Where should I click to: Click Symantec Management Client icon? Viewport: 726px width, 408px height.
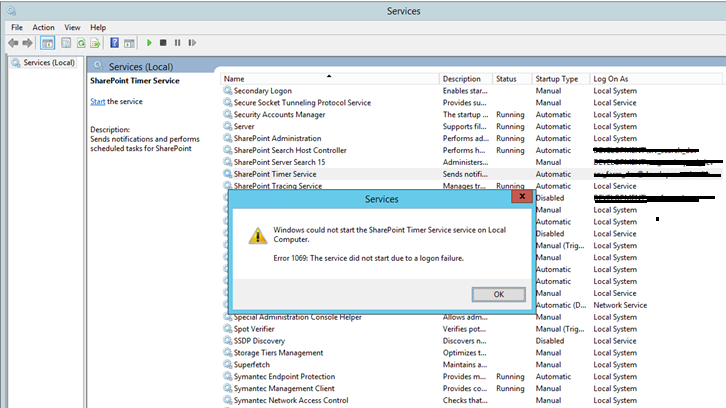(227, 388)
